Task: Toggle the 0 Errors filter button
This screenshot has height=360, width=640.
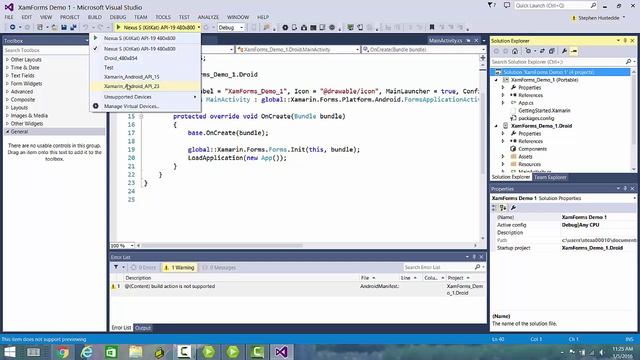Action: pyautogui.click(x=143, y=268)
